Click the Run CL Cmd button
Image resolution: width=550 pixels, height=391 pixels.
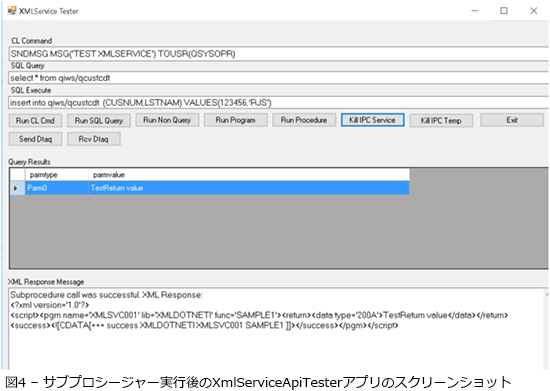point(35,121)
